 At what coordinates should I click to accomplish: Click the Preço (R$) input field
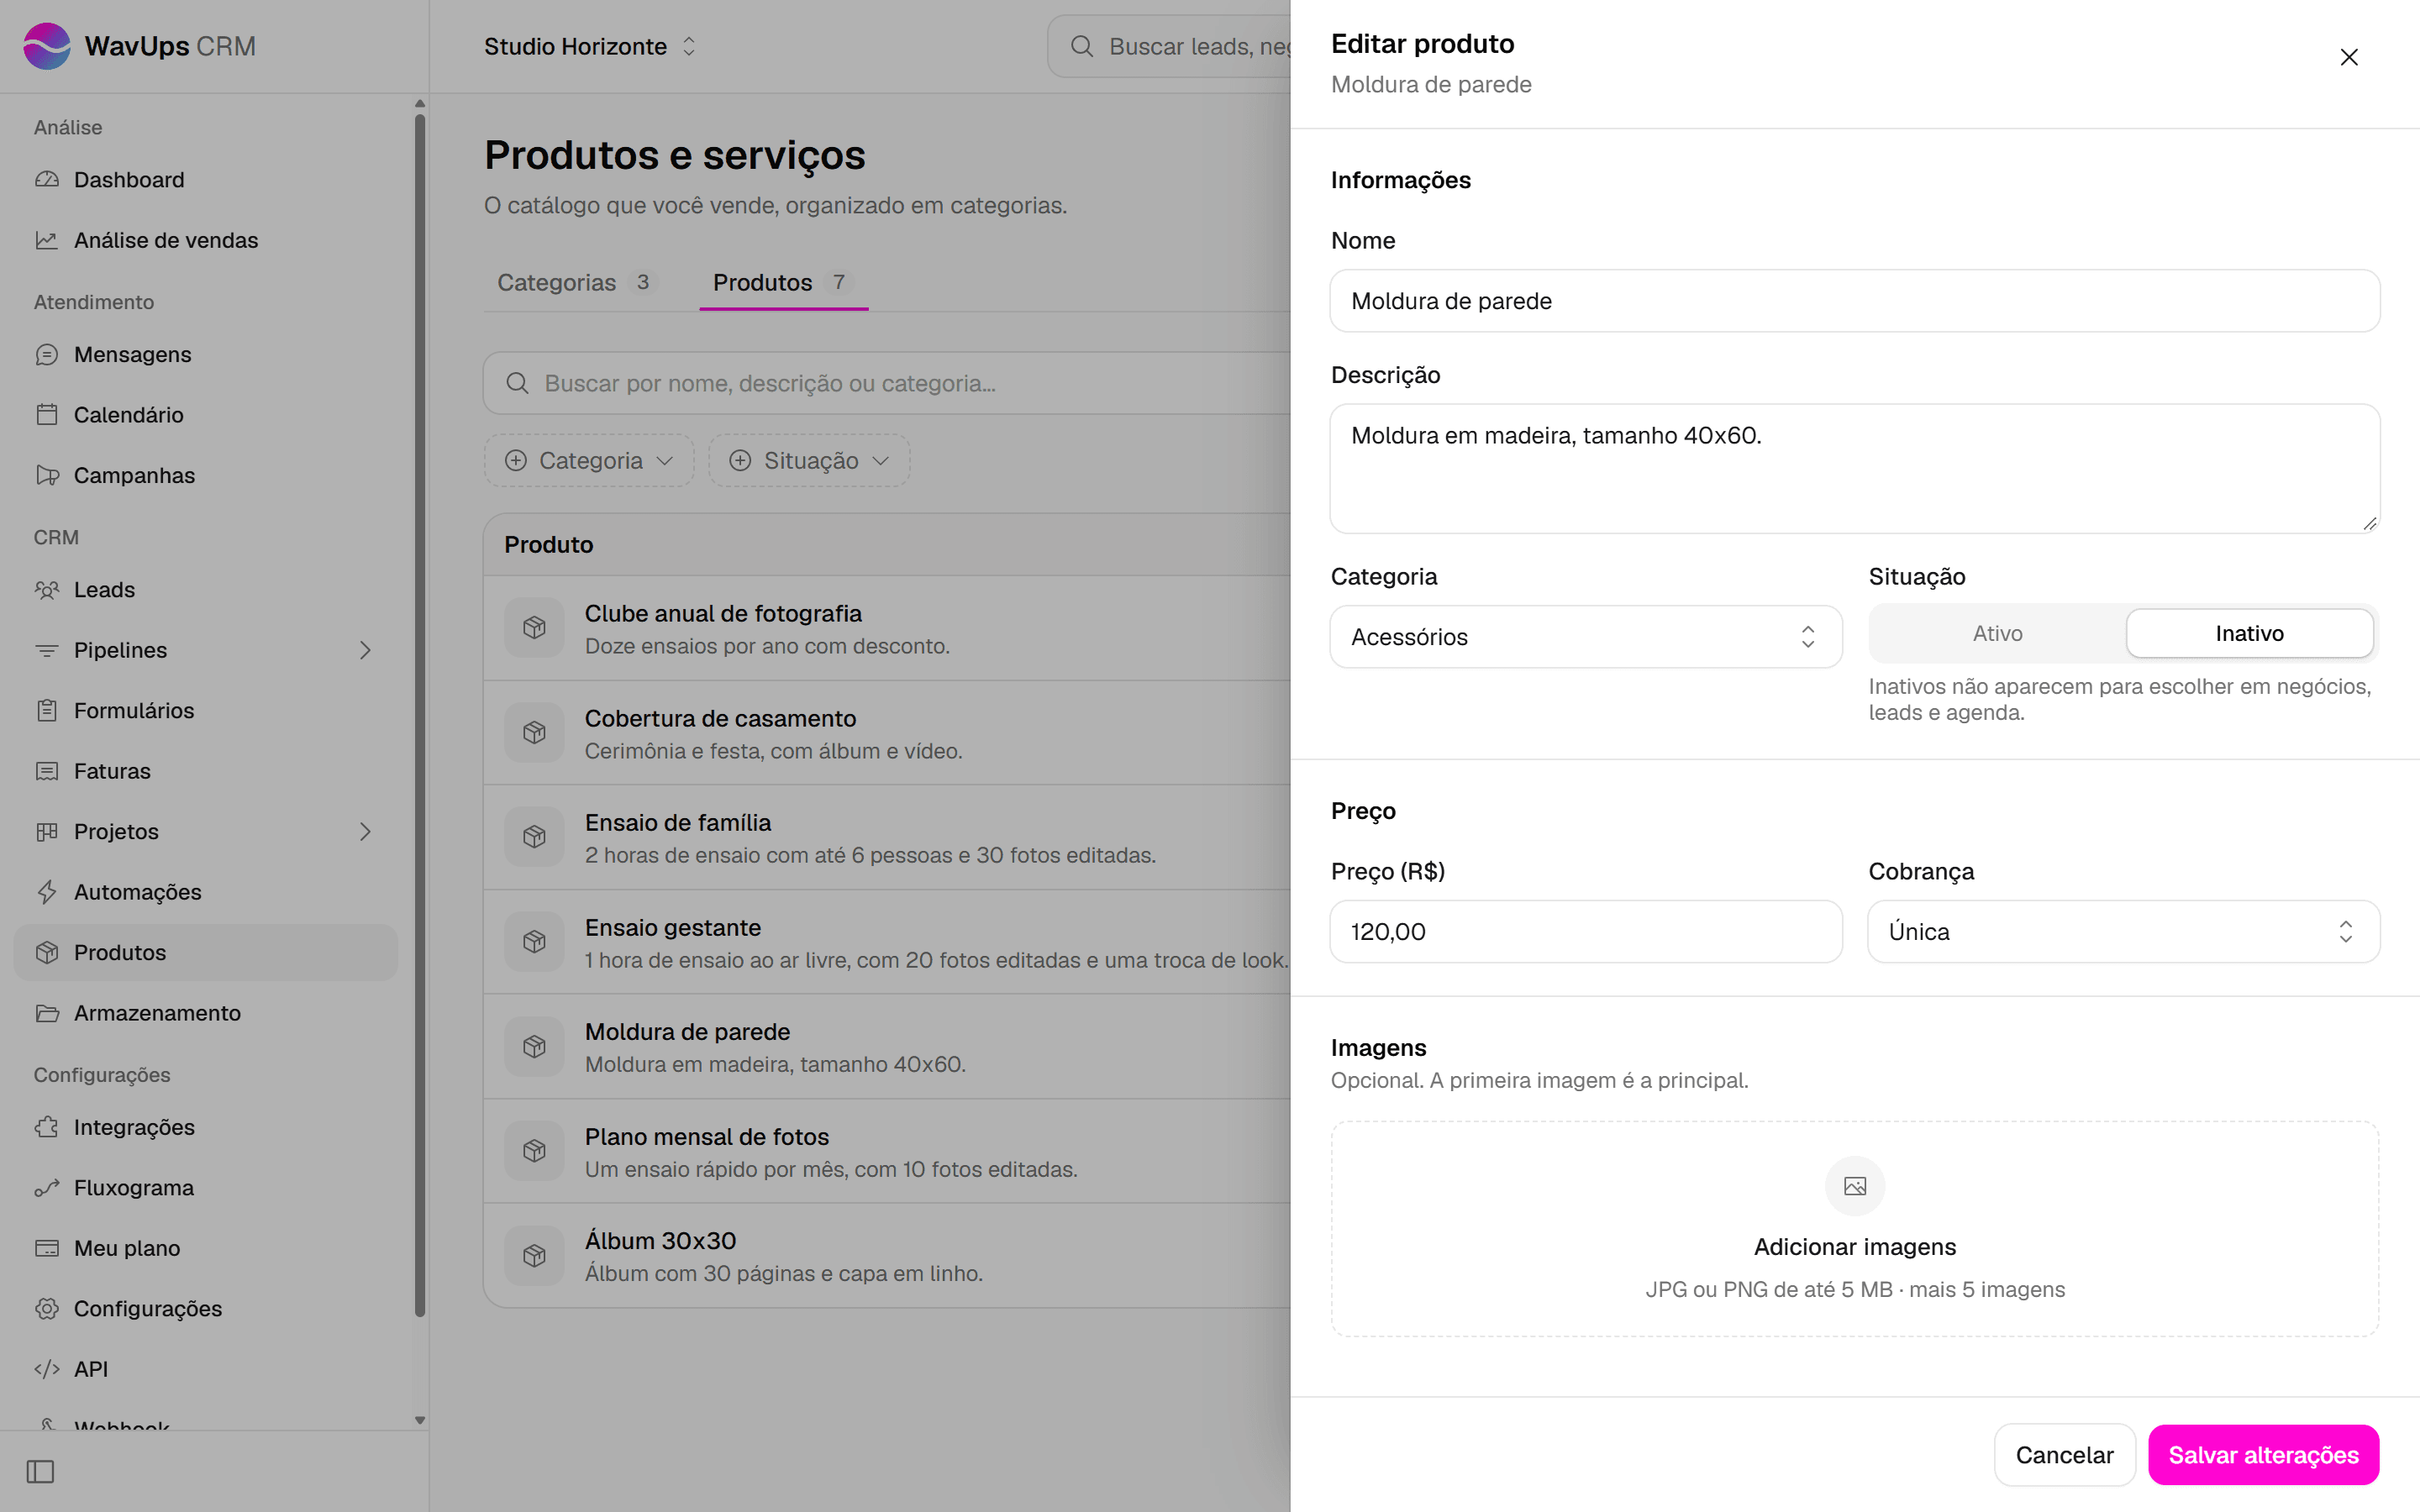(1586, 932)
